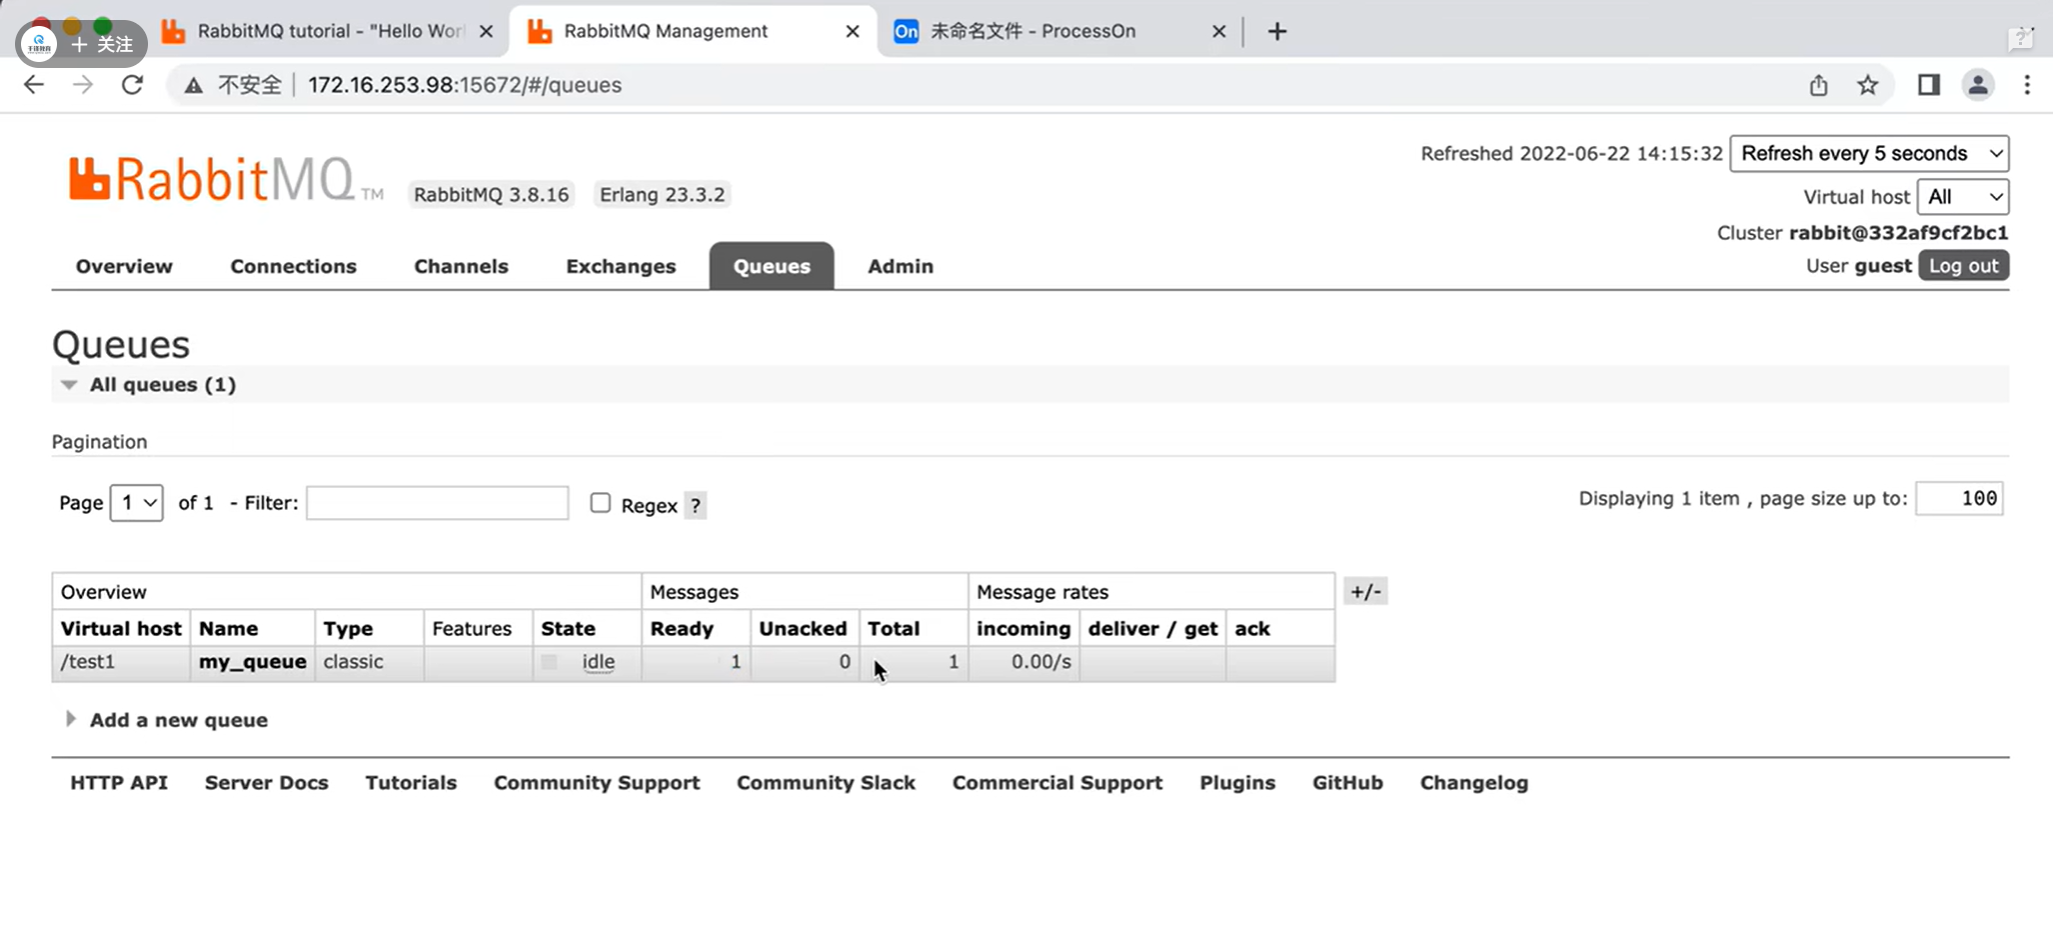Sort by the Type column header

click(348, 628)
